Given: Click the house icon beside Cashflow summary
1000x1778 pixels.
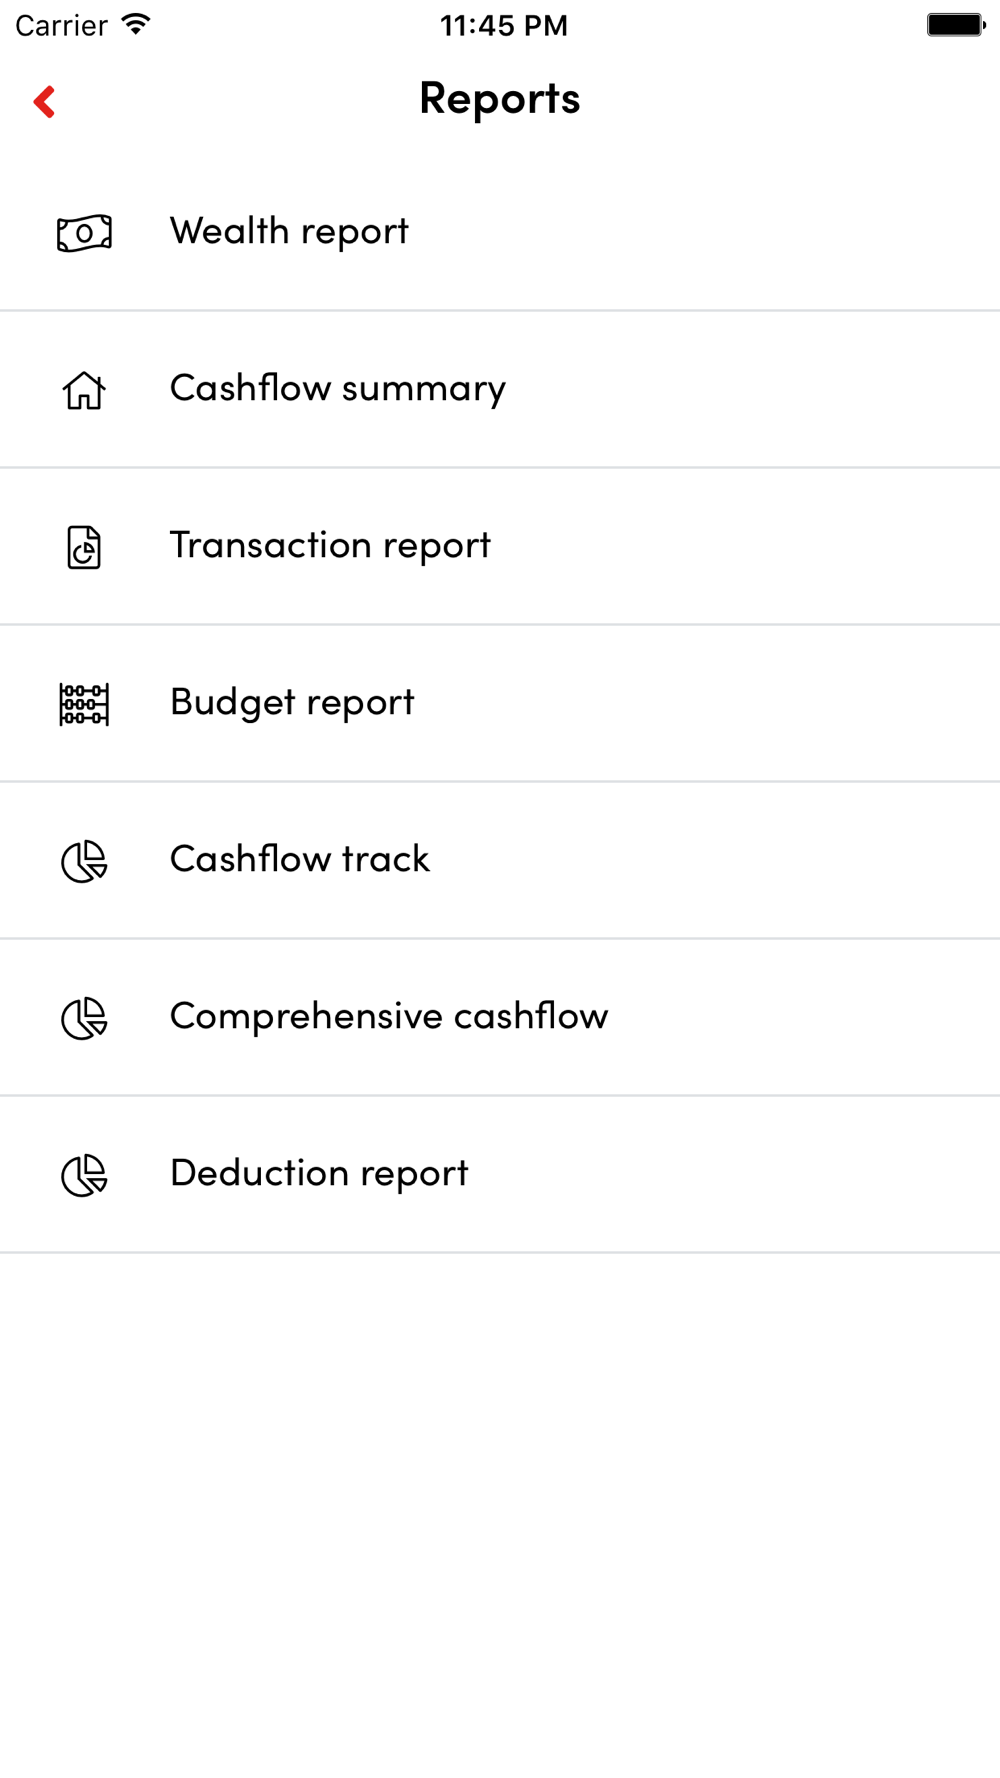Looking at the screenshot, I should (x=84, y=390).
